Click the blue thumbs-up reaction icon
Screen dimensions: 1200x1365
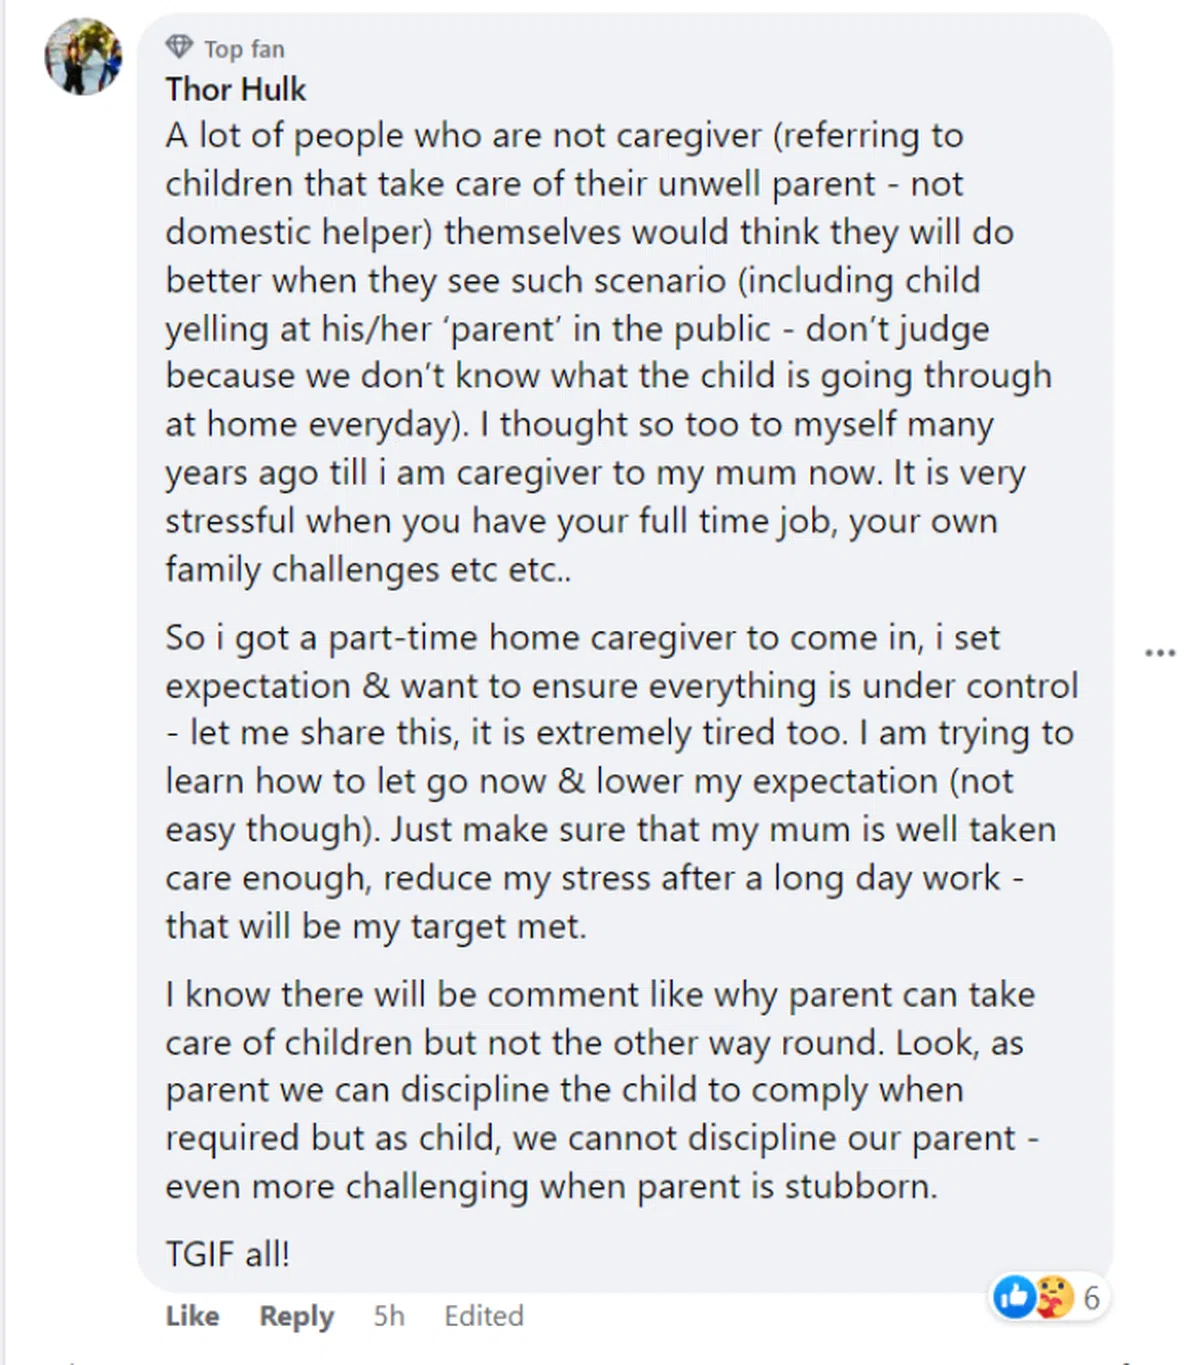[x=1014, y=1297]
